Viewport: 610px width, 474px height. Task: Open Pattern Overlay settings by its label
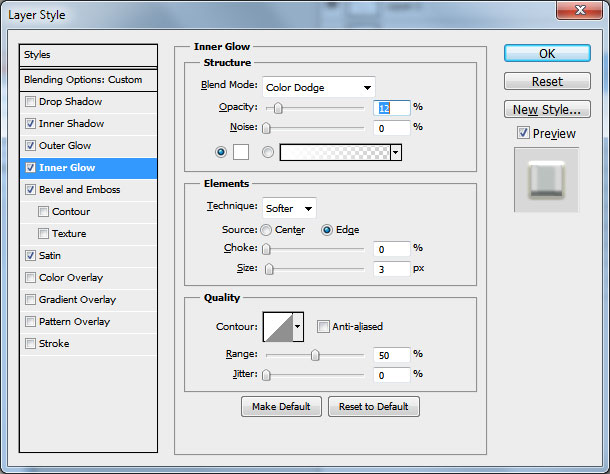(74, 322)
